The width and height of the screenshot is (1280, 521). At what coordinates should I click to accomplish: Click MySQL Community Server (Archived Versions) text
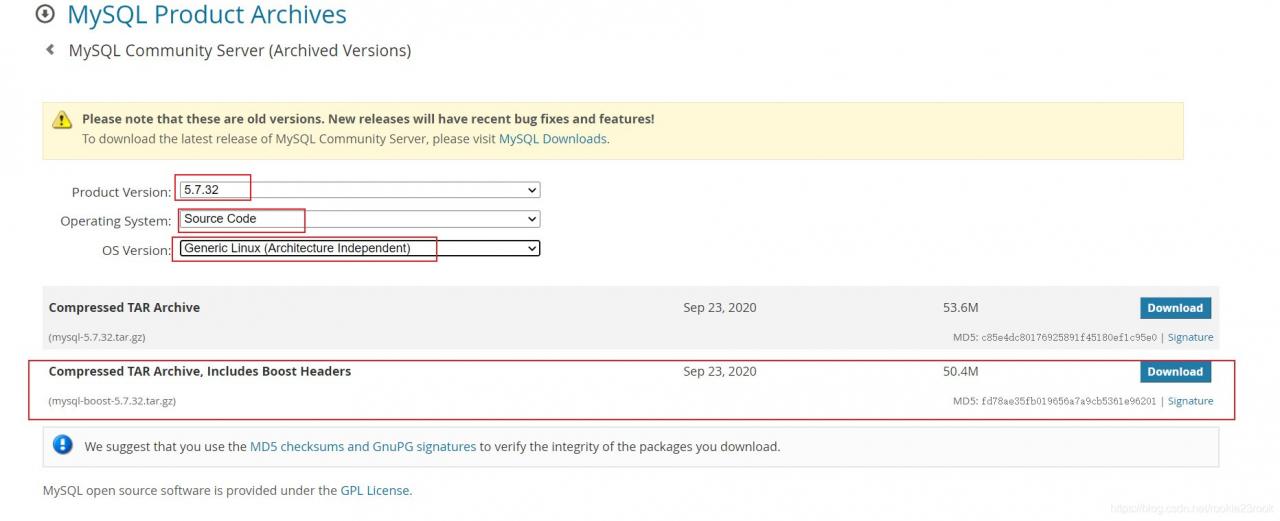point(240,50)
